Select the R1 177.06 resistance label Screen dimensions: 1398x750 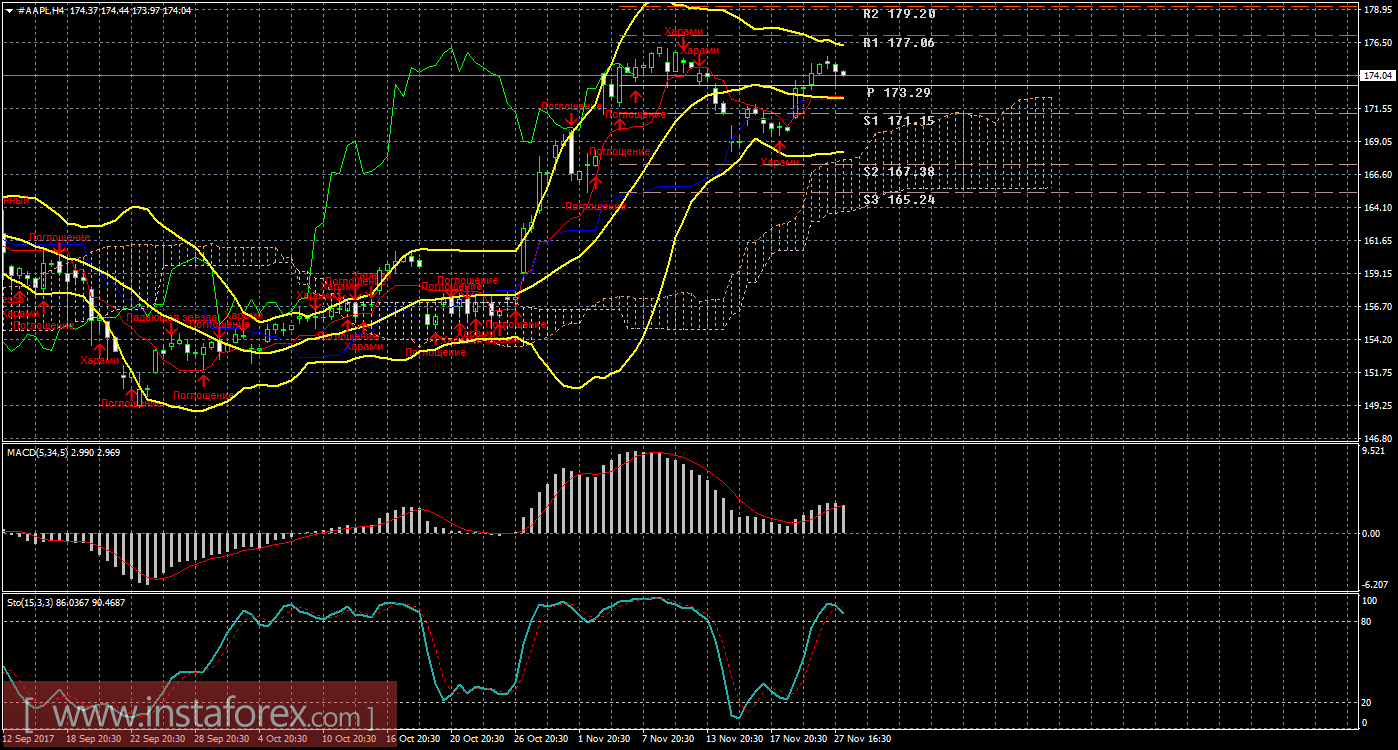(899, 43)
